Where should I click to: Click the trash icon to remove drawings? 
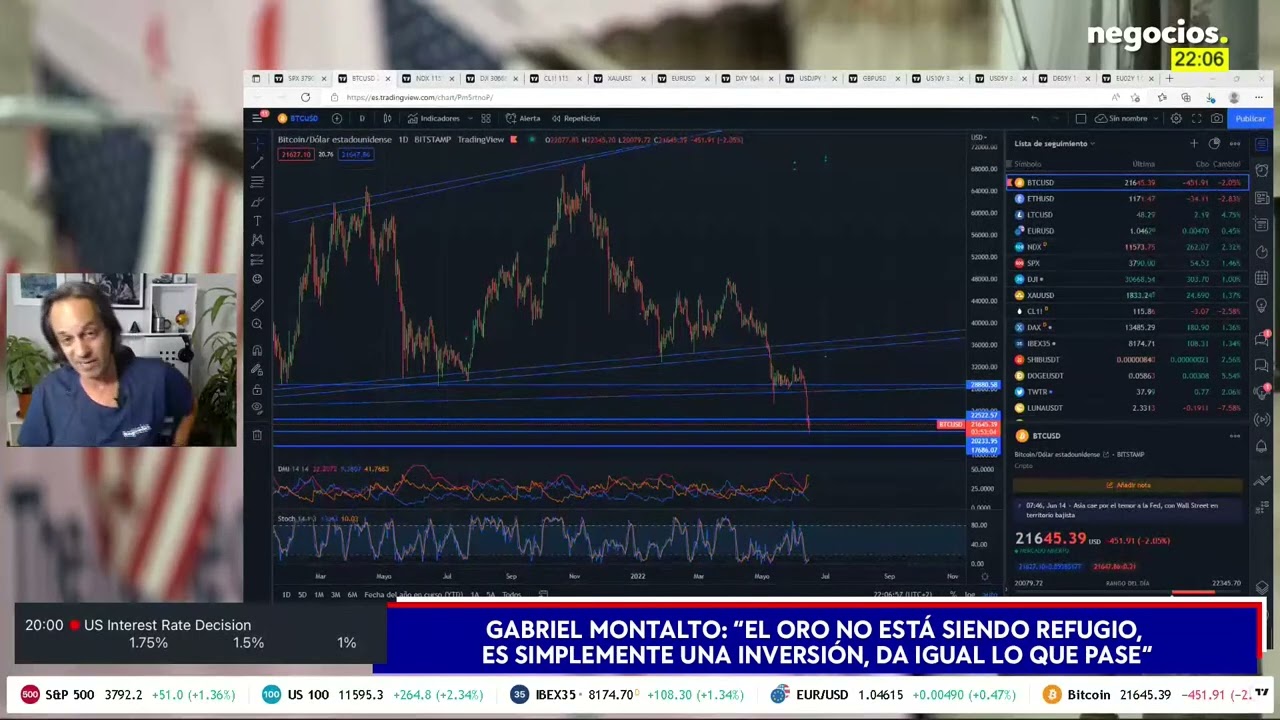[257, 435]
